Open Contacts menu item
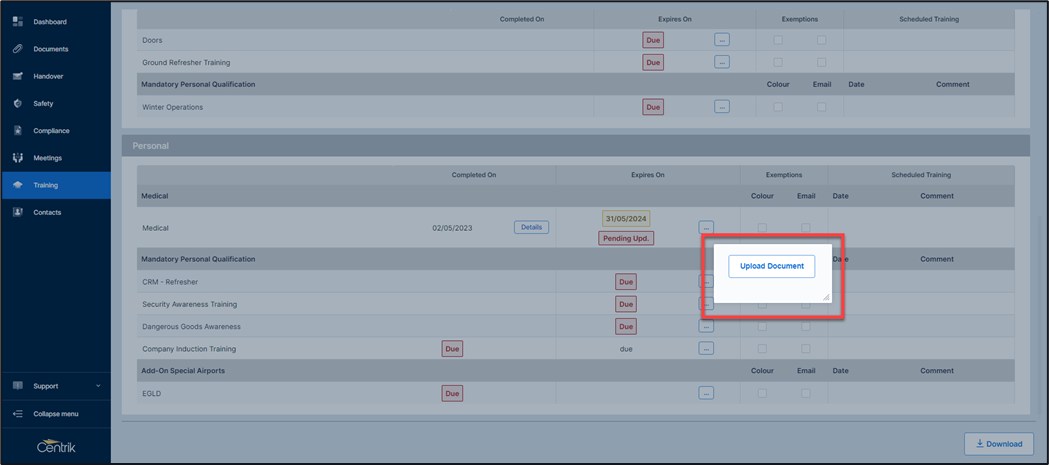The width and height of the screenshot is (1049, 465). pos(47,212)
